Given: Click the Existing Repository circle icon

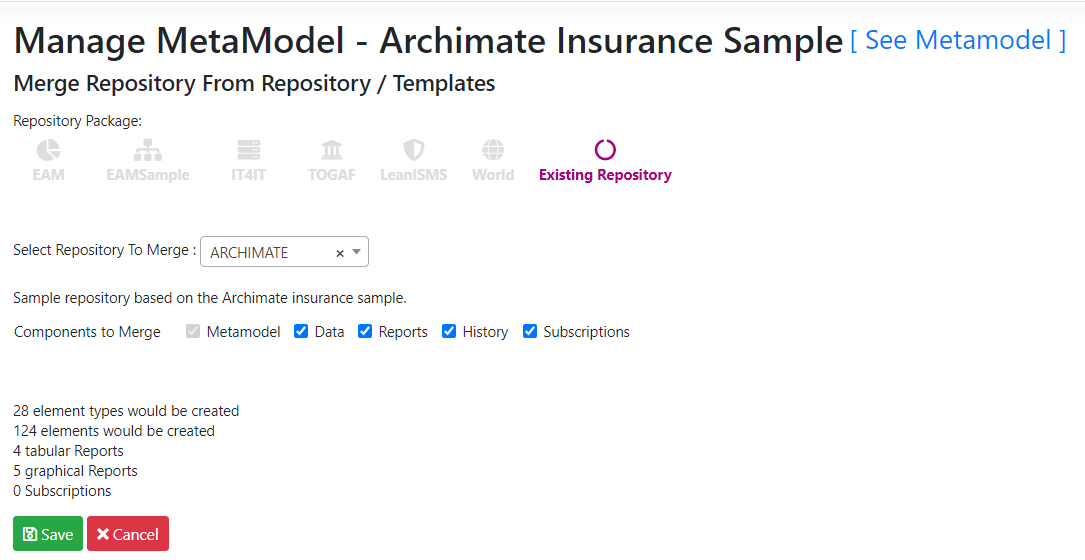Looking at the screenshot, I should (605, 150).
